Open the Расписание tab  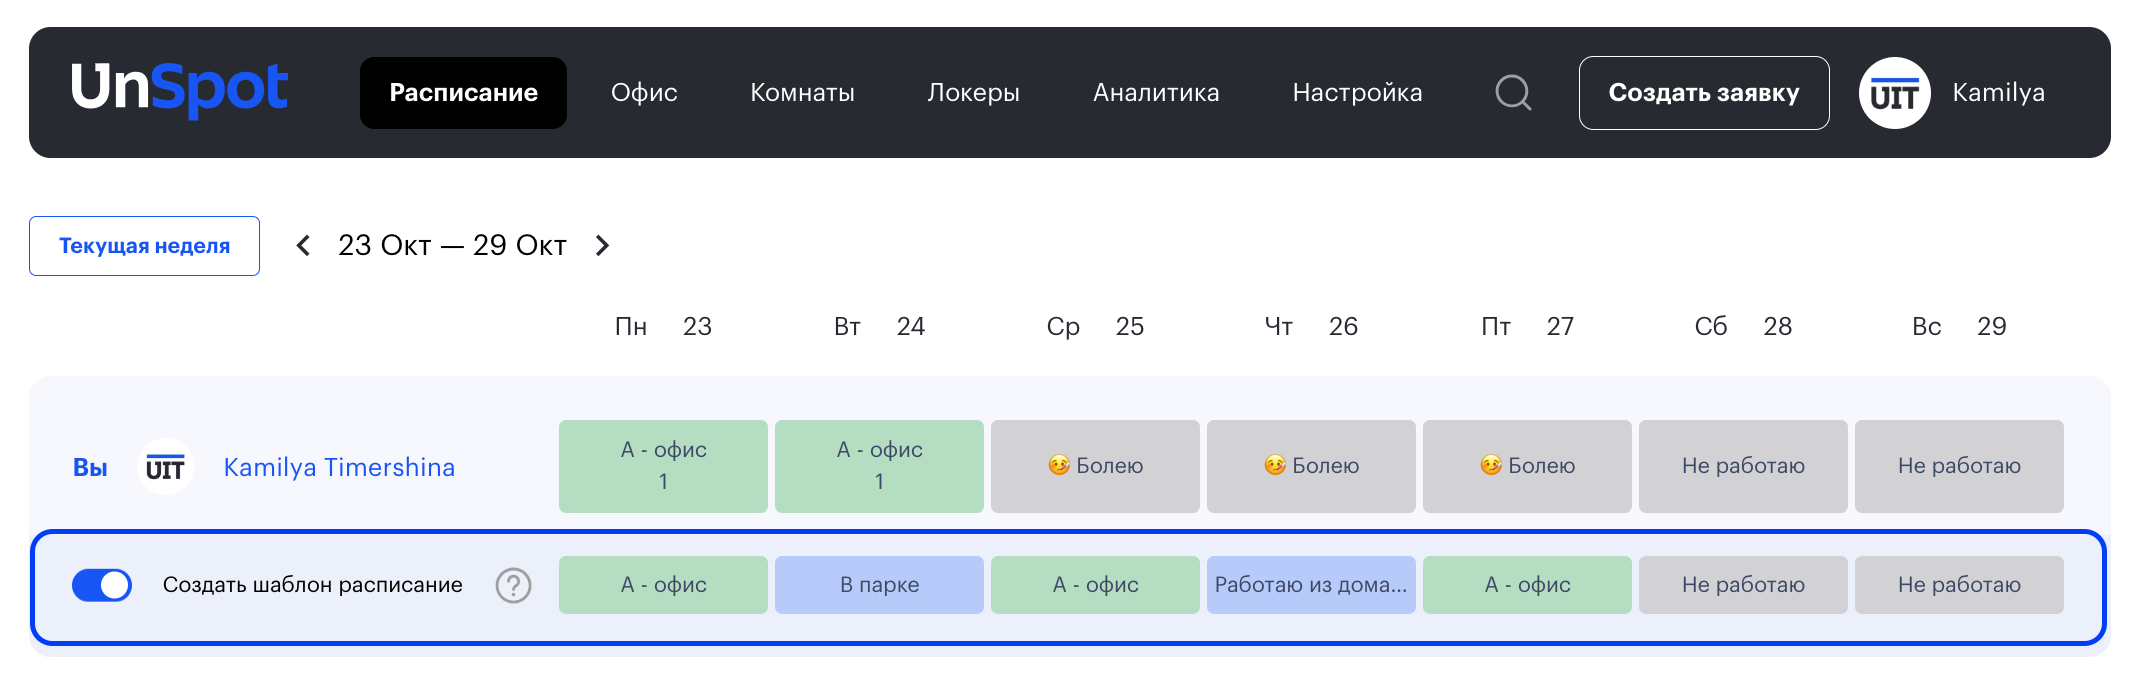(463, 93)
